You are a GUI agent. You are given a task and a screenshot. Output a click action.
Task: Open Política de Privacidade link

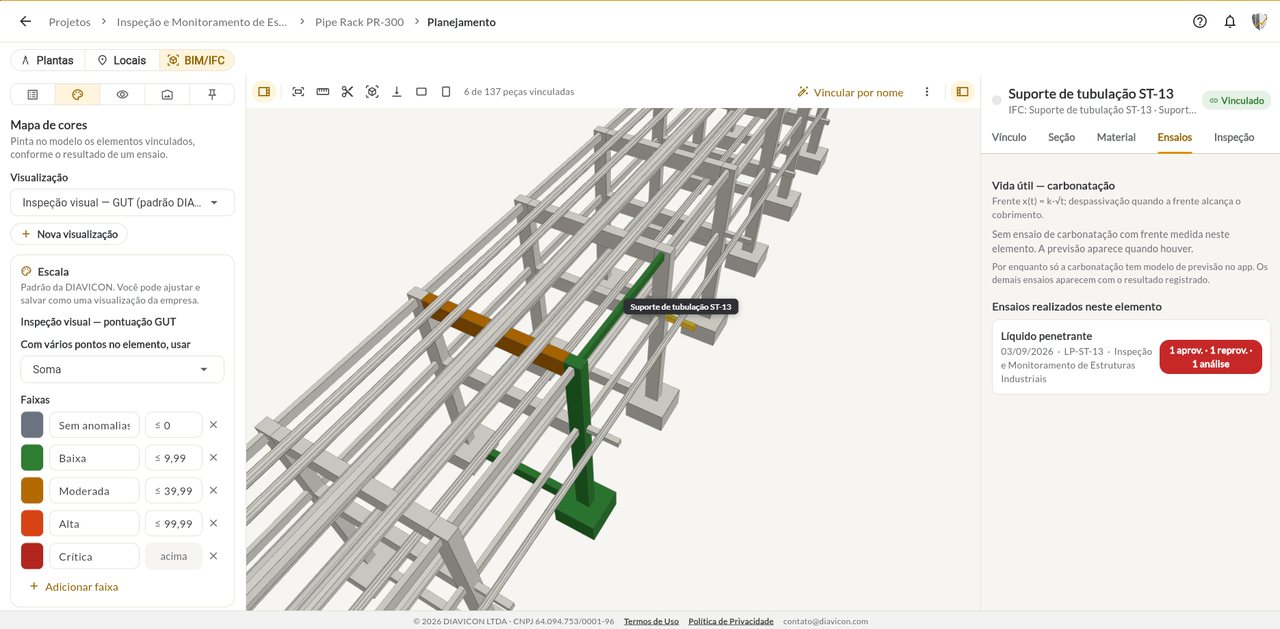coord(731,621)
